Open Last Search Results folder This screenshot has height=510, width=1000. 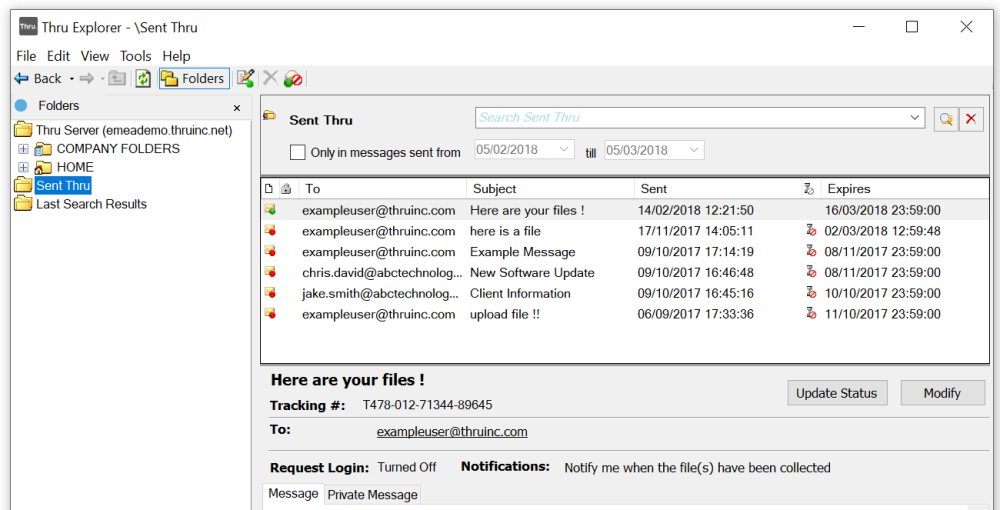(91, 204)
